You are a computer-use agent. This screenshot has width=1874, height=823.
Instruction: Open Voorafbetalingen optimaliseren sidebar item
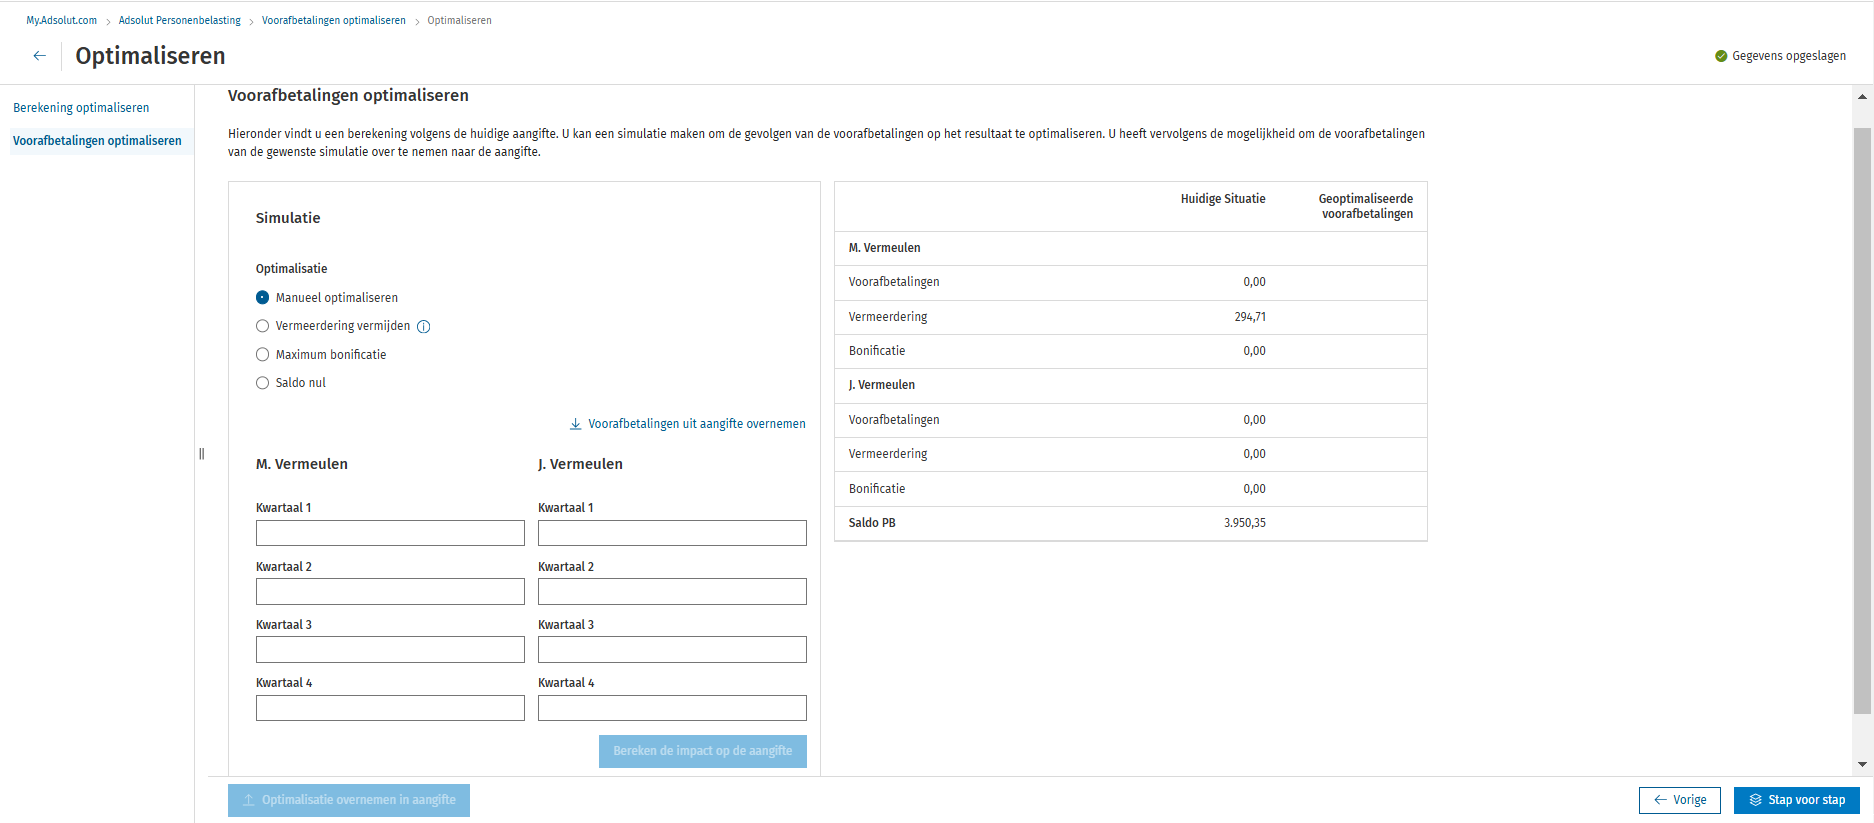pyautogui.click(x=97, y=141)
